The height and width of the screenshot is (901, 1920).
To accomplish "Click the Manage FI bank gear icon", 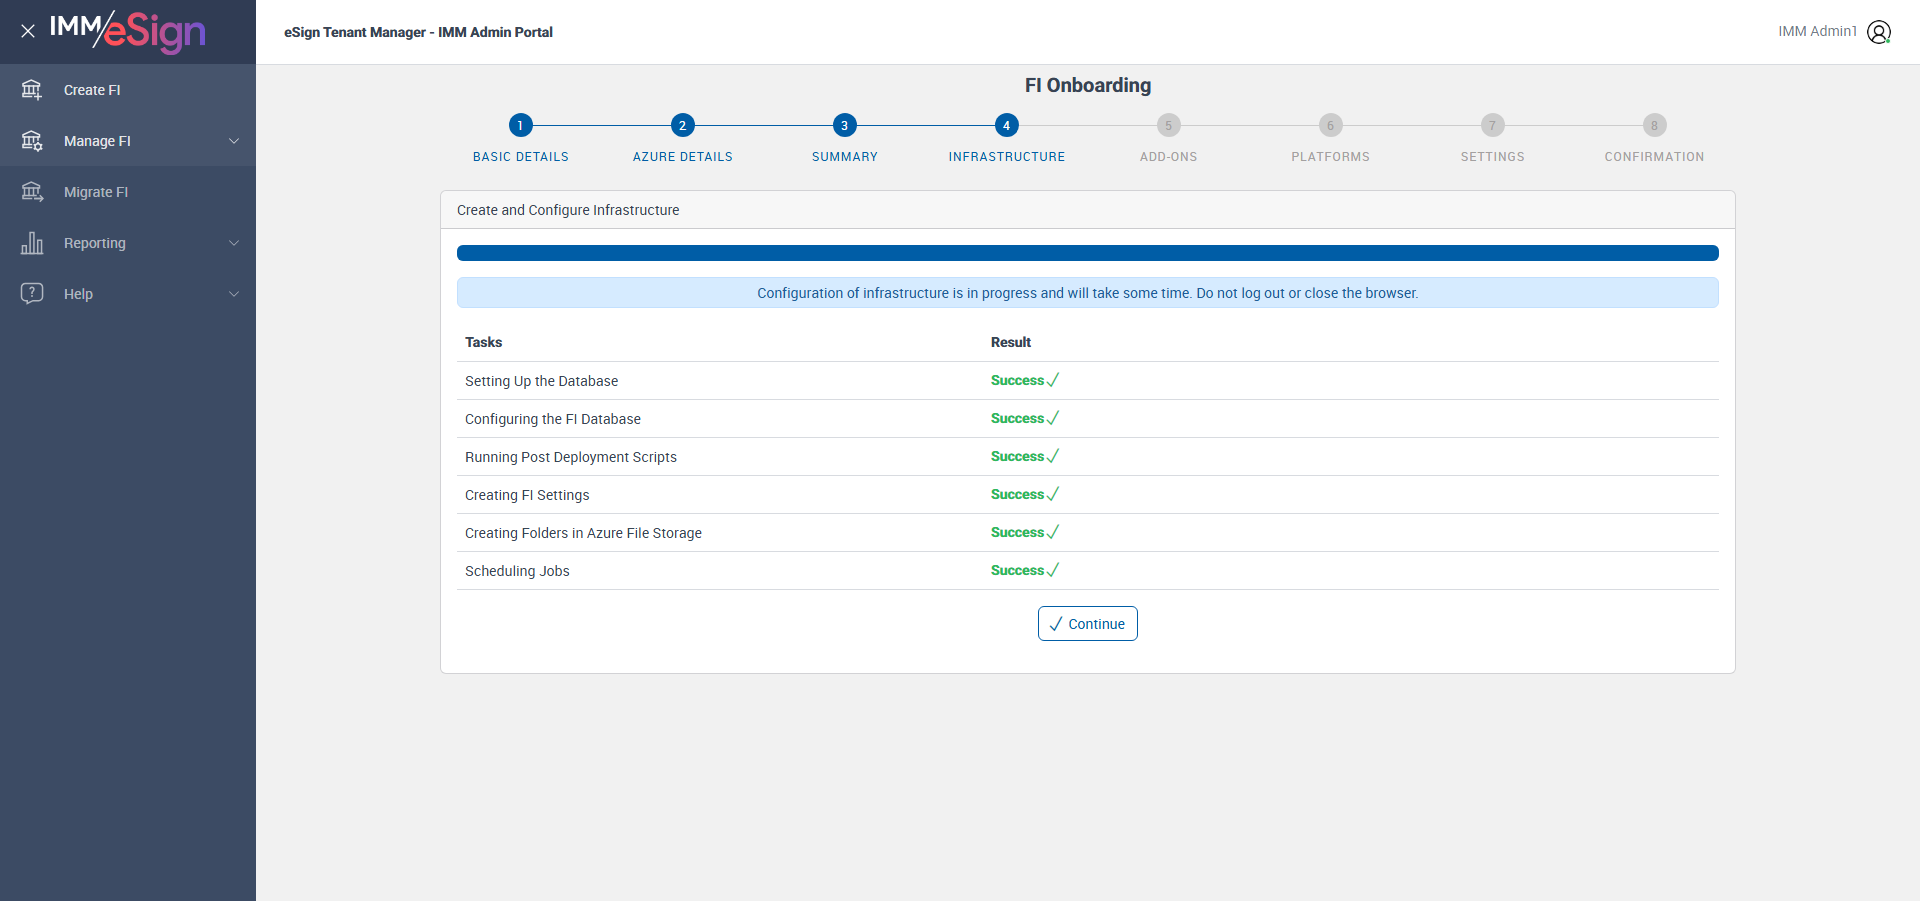I will point(32,141).
